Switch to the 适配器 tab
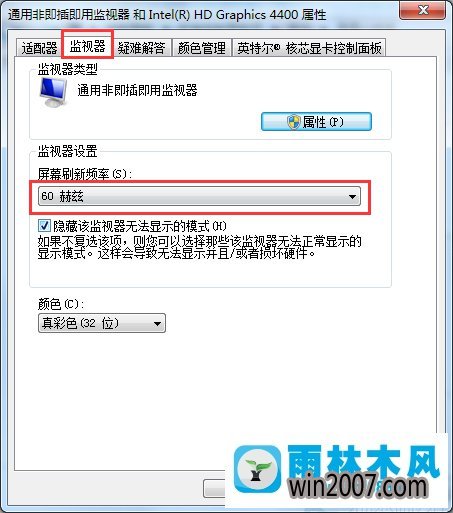453x513 pixels. click(39, 48)
